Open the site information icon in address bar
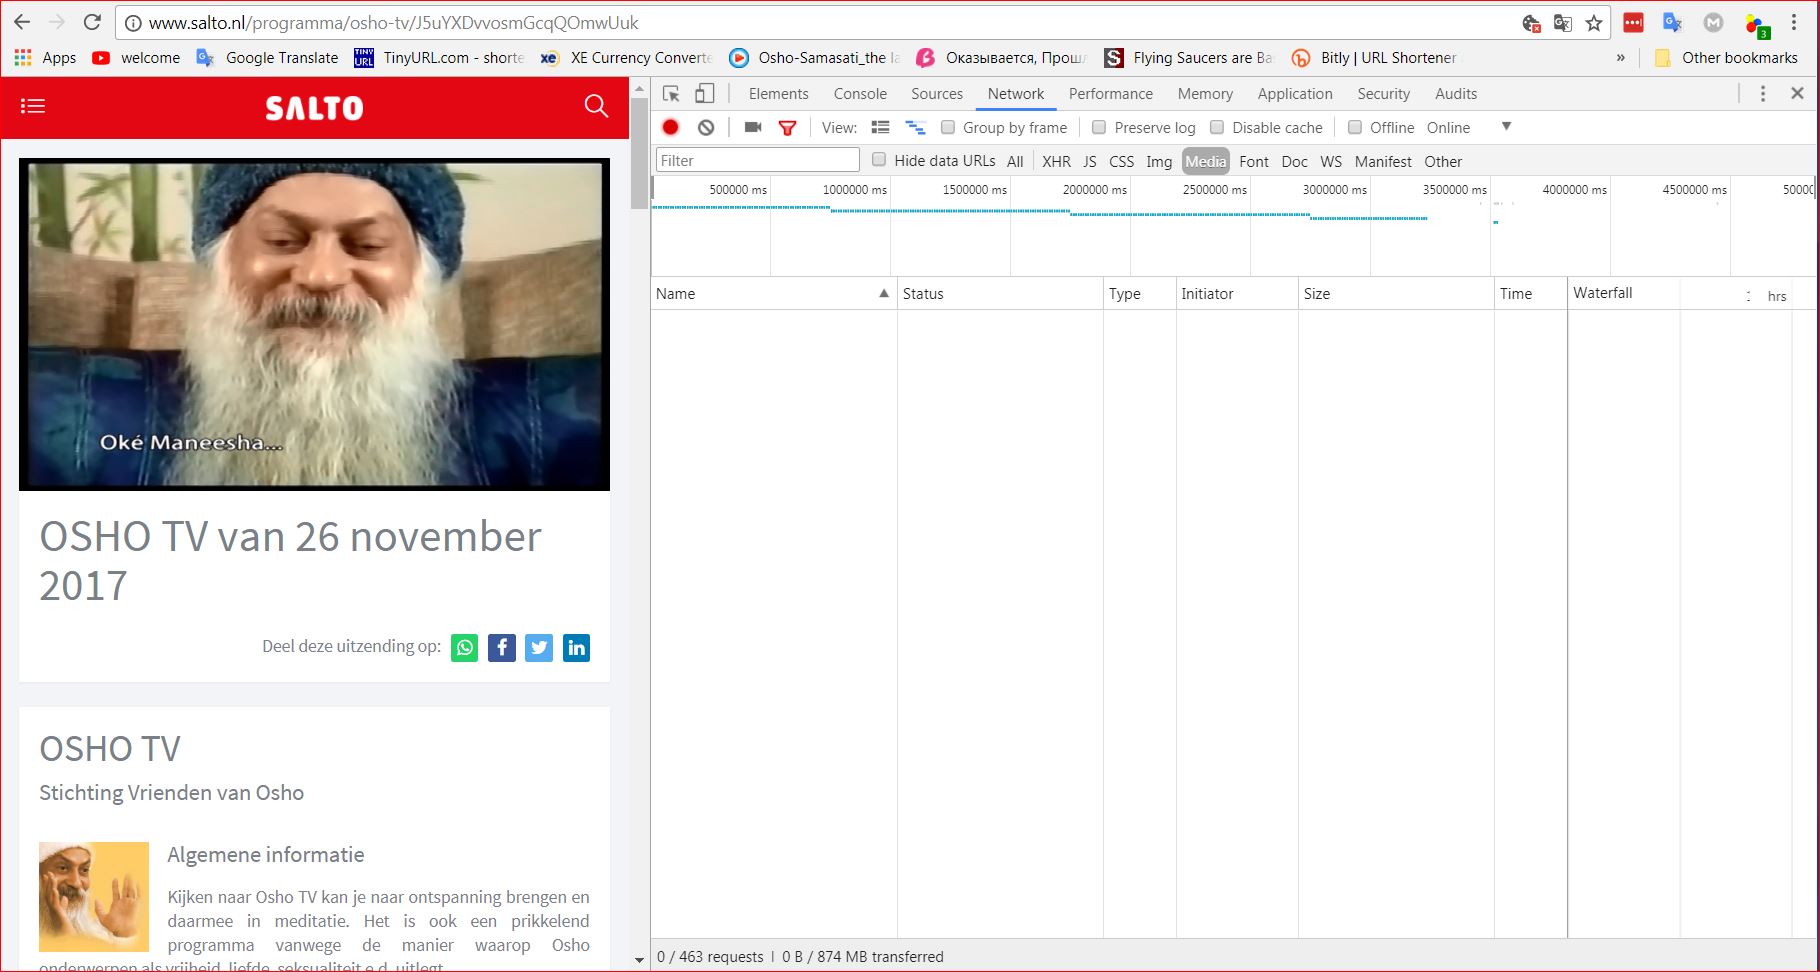The width and height of the screenshot is (1820, 972). tap(133, 23)
